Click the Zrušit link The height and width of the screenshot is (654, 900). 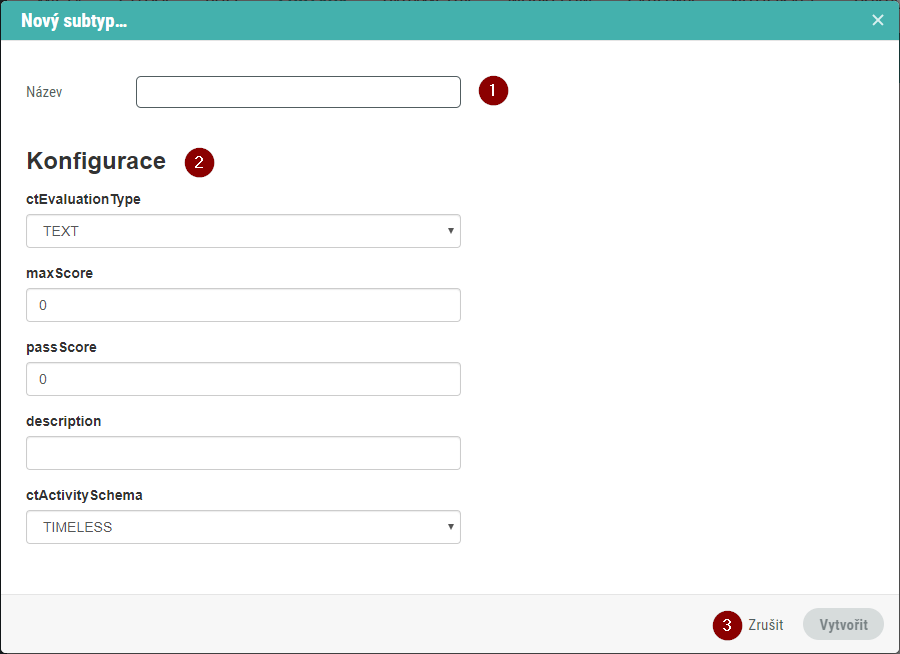point(764,625)
